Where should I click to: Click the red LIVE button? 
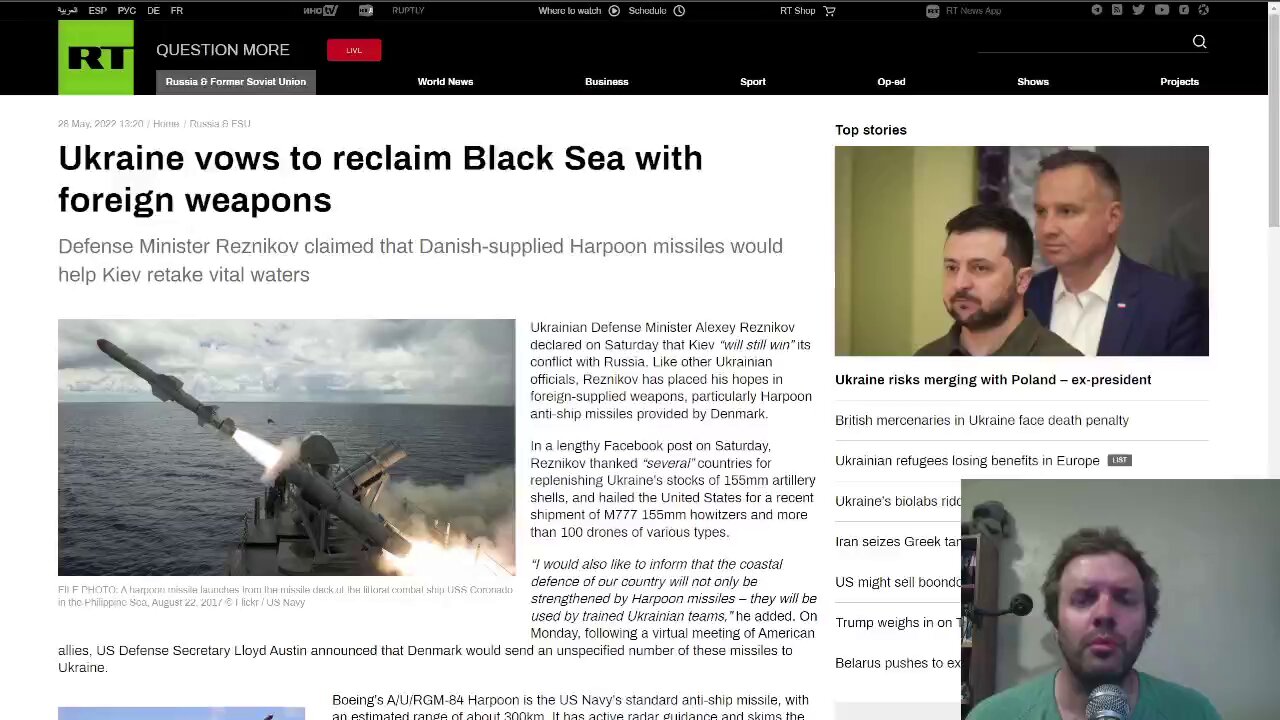pyautogui.click(x=354, y=50)
